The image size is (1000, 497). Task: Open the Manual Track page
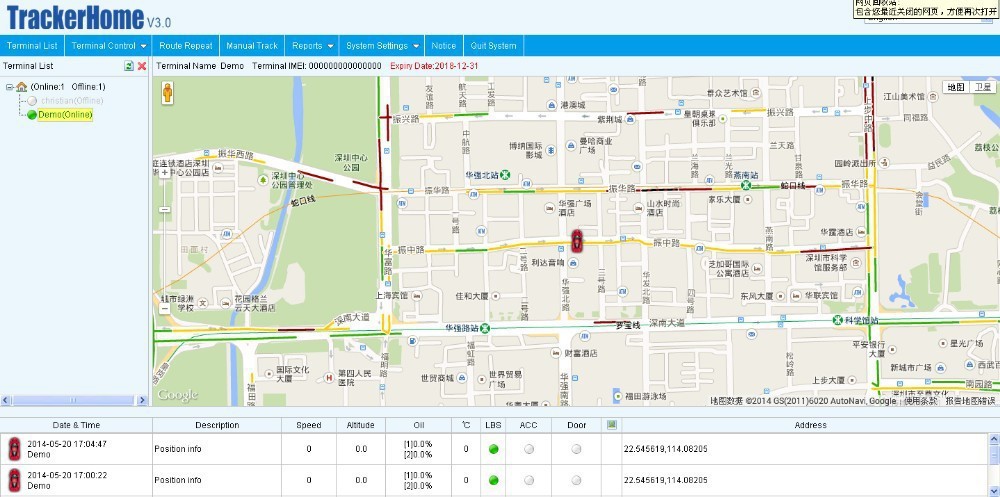coord(252,46)
